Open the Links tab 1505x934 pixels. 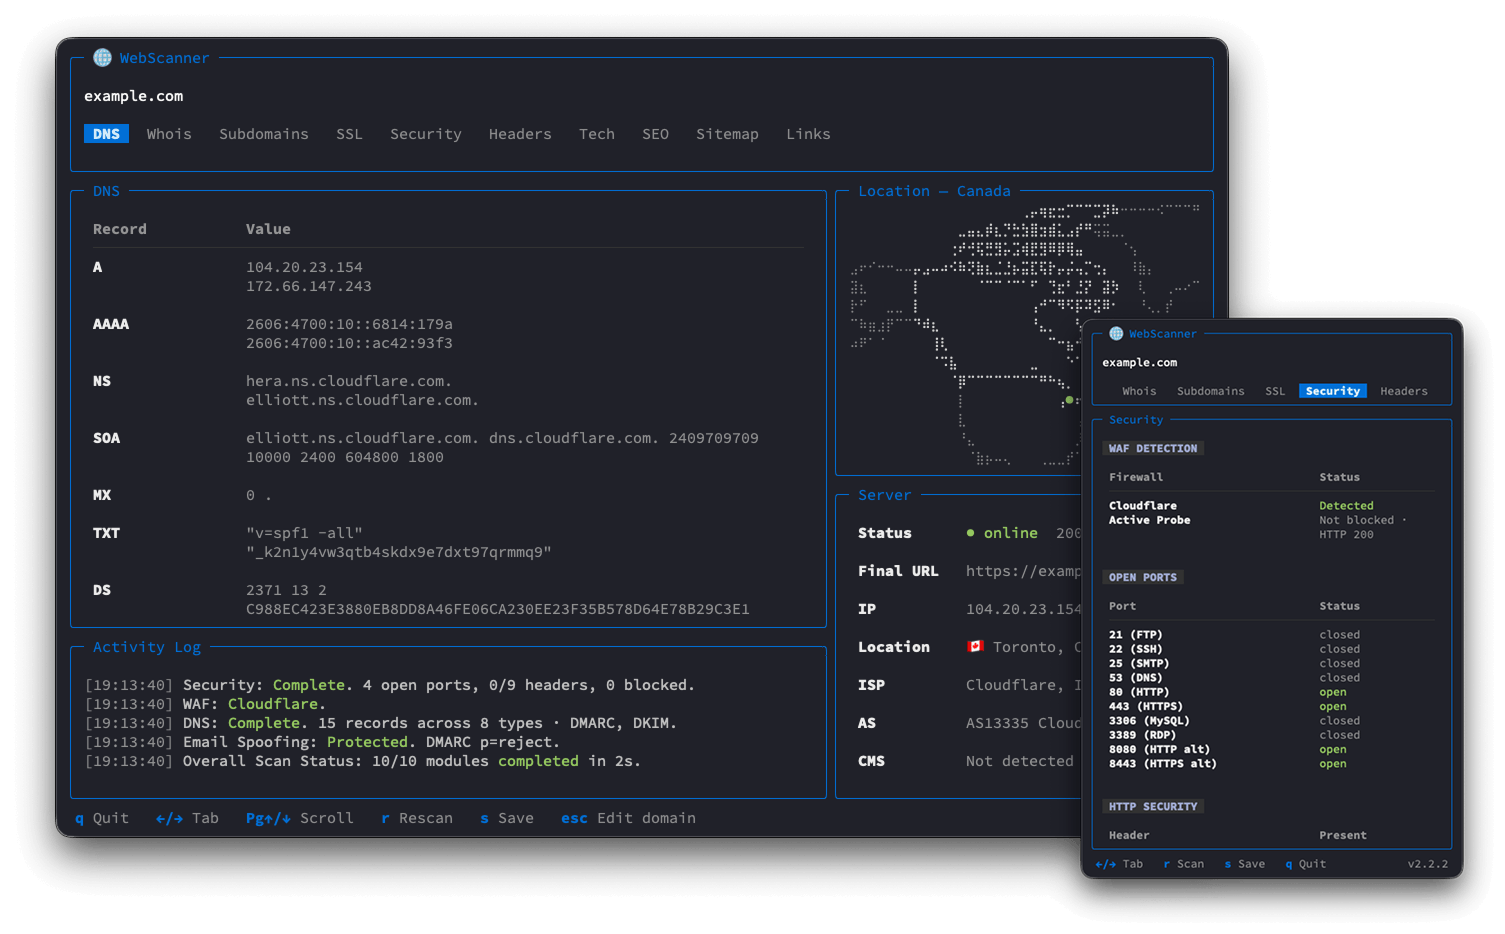808,134
